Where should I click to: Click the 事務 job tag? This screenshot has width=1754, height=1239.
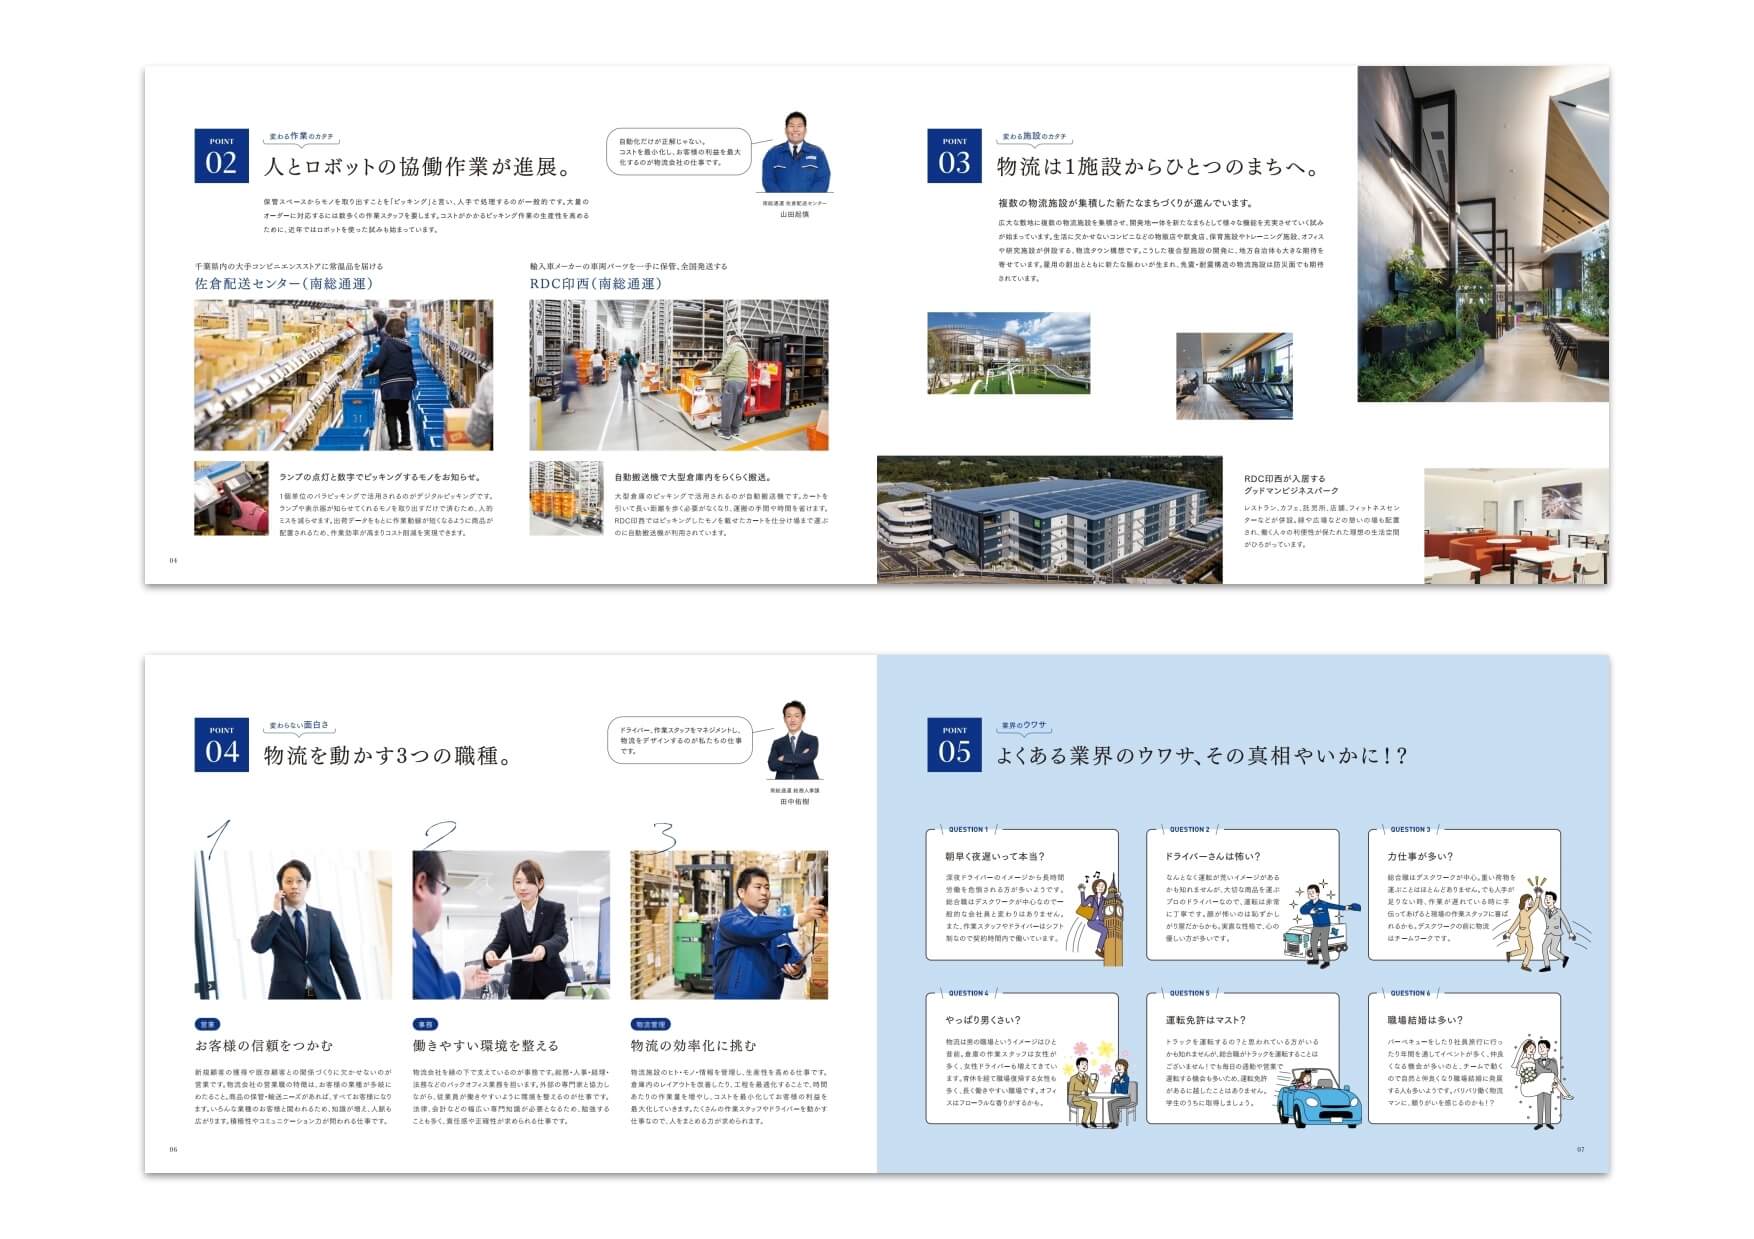pos(425,1024)
